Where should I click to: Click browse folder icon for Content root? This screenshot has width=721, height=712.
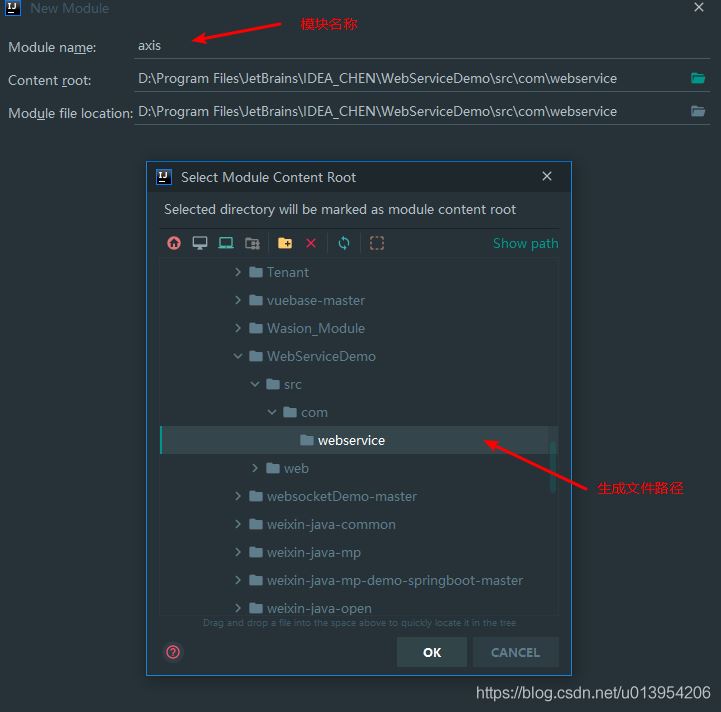pos(698,78)
